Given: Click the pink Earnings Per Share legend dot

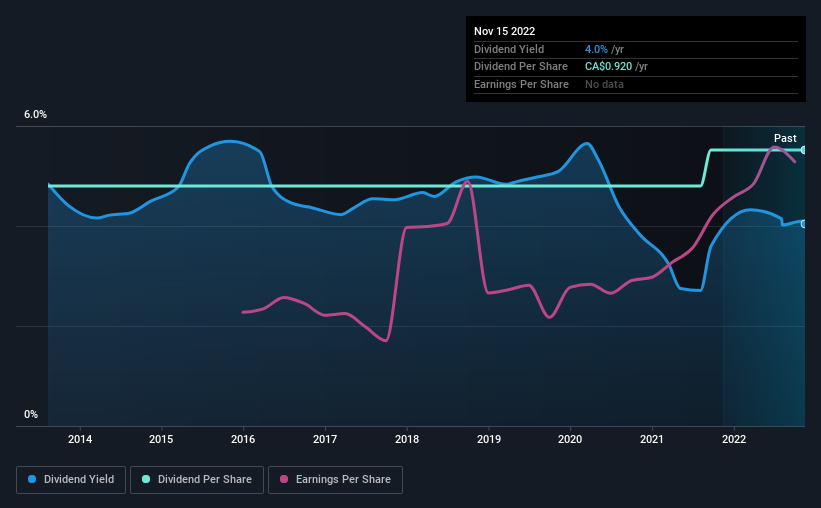Looking at the screenshot, I should coord(284,479).
